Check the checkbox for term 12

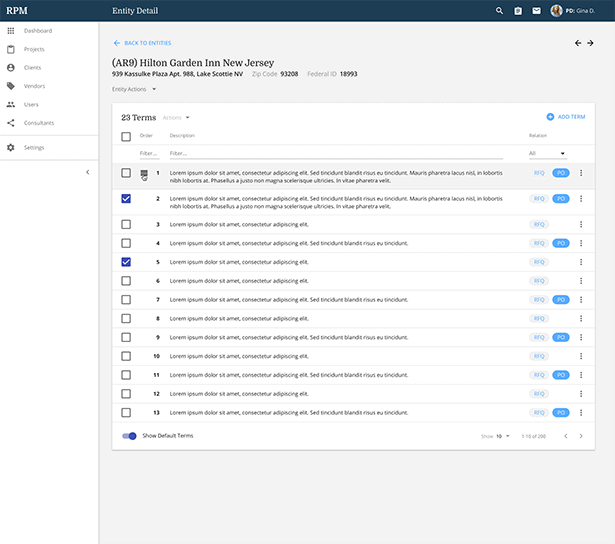126,394
